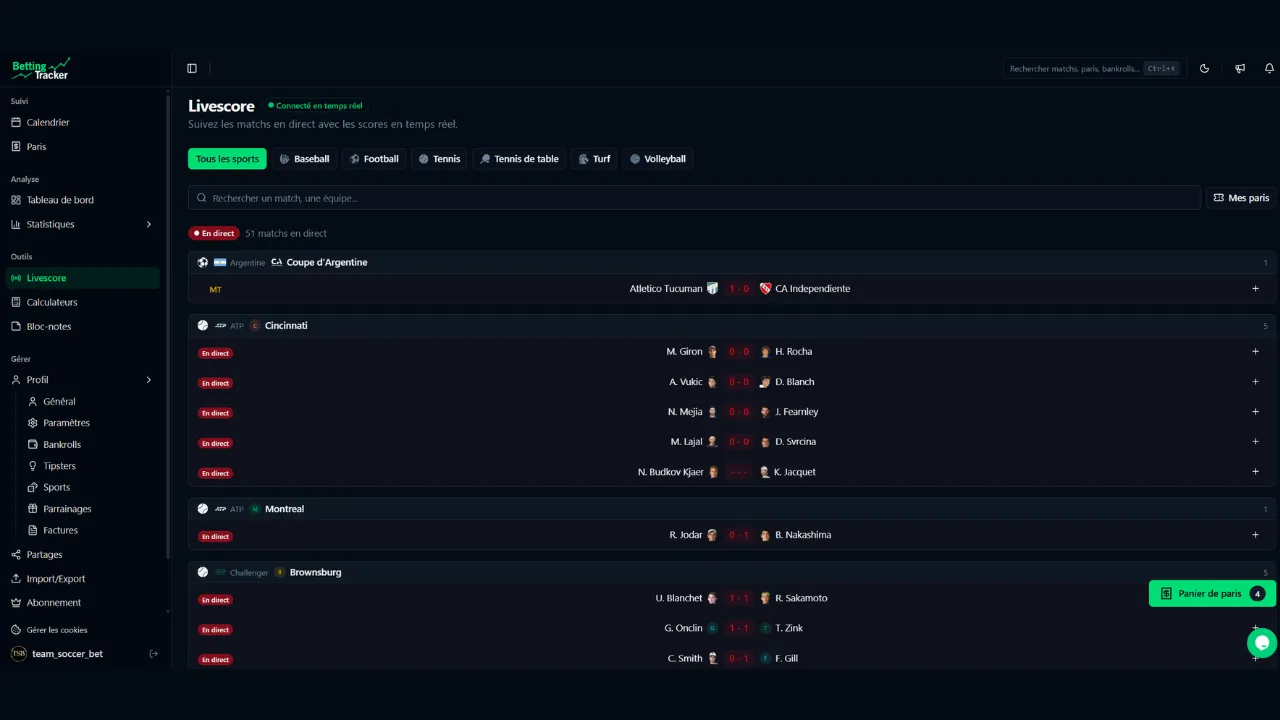Open Mes paris
The image size is (1280, 720).
tap(1241, 198)
